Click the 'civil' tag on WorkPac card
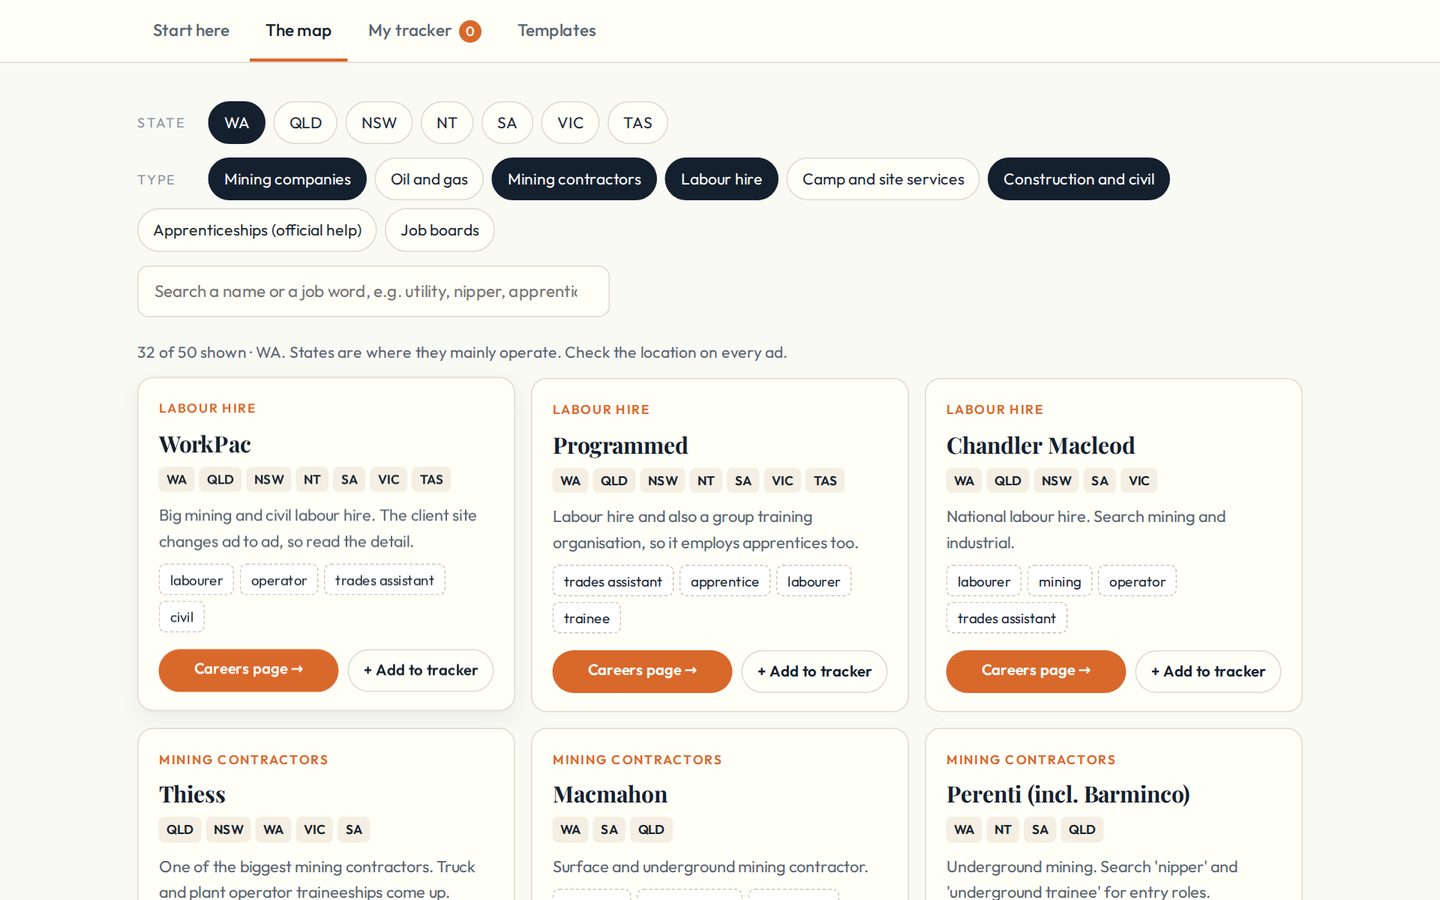 pyautogui.click(x=182, y=617)
